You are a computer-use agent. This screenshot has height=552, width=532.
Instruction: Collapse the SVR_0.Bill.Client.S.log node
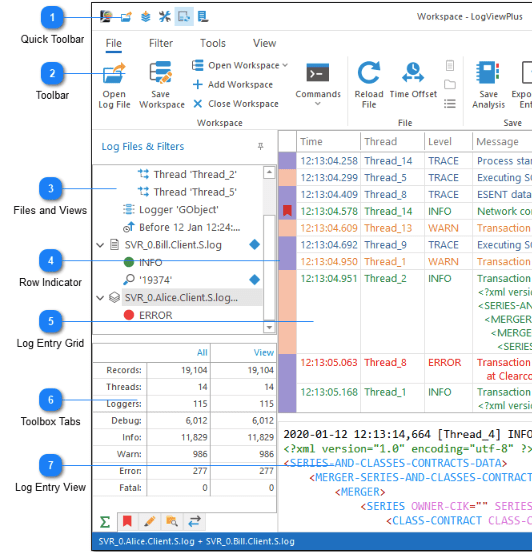tap(100, 245)
